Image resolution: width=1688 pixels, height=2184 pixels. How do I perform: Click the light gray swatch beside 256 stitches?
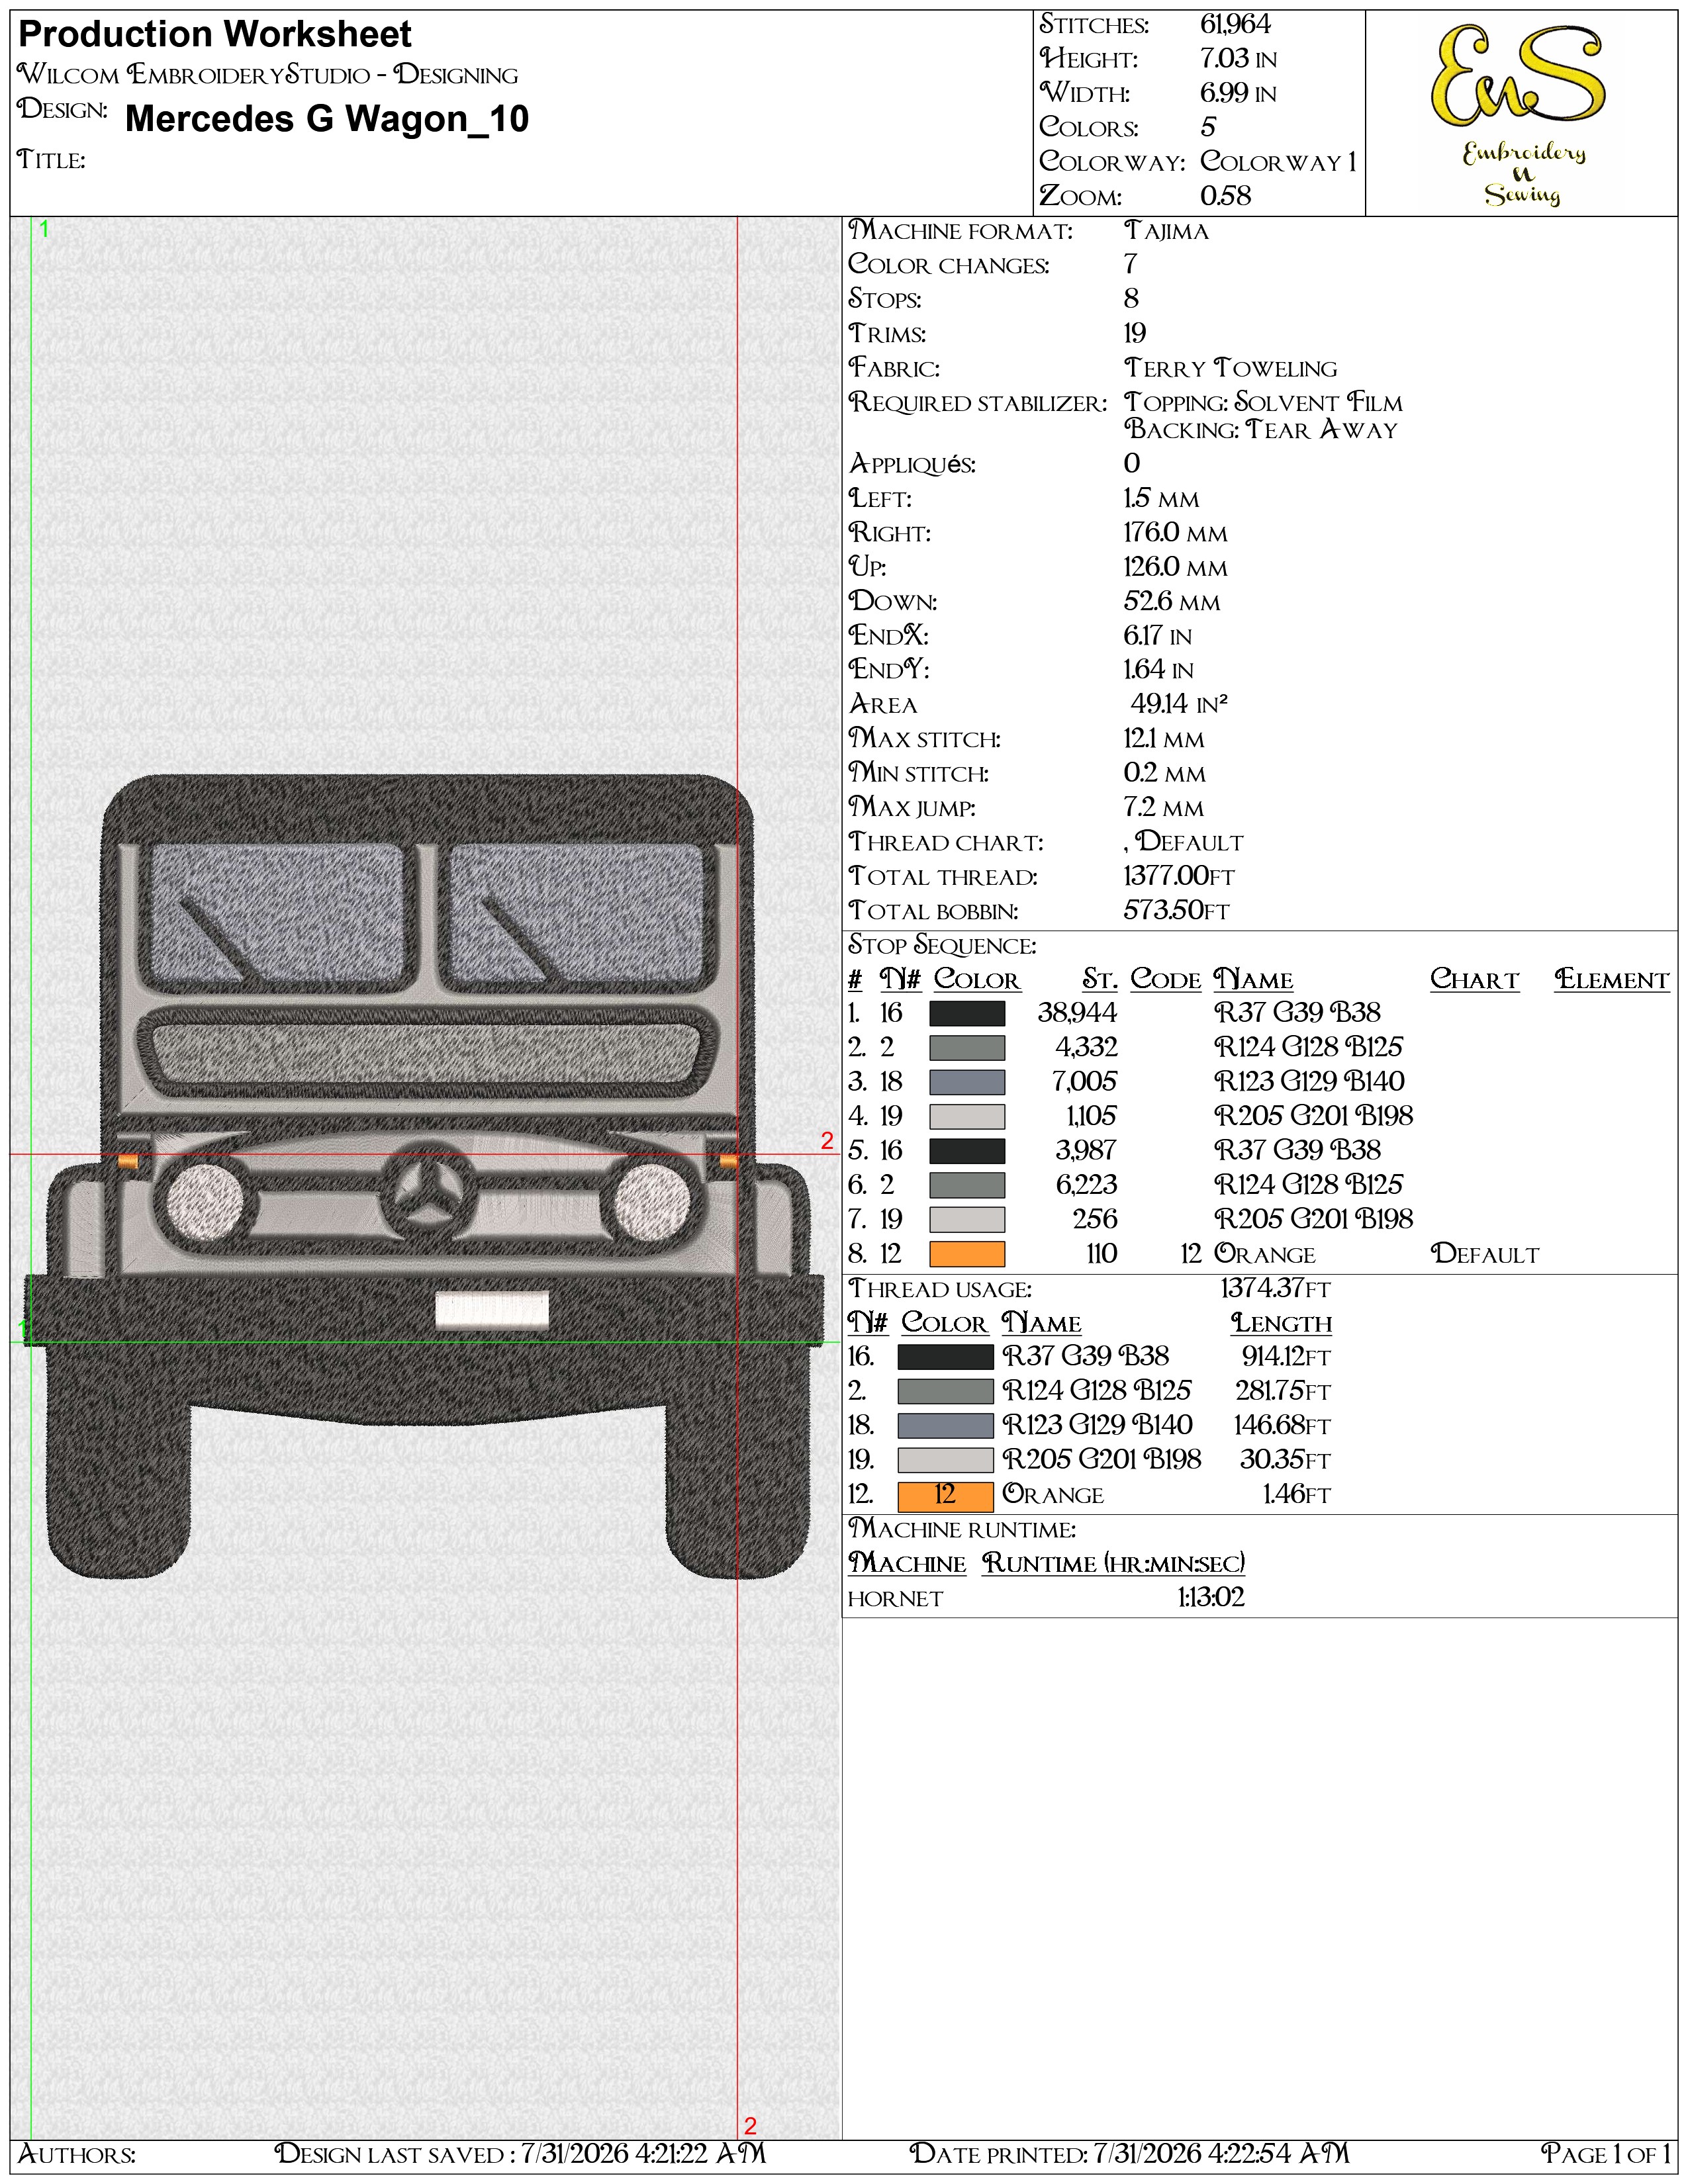967,1219
